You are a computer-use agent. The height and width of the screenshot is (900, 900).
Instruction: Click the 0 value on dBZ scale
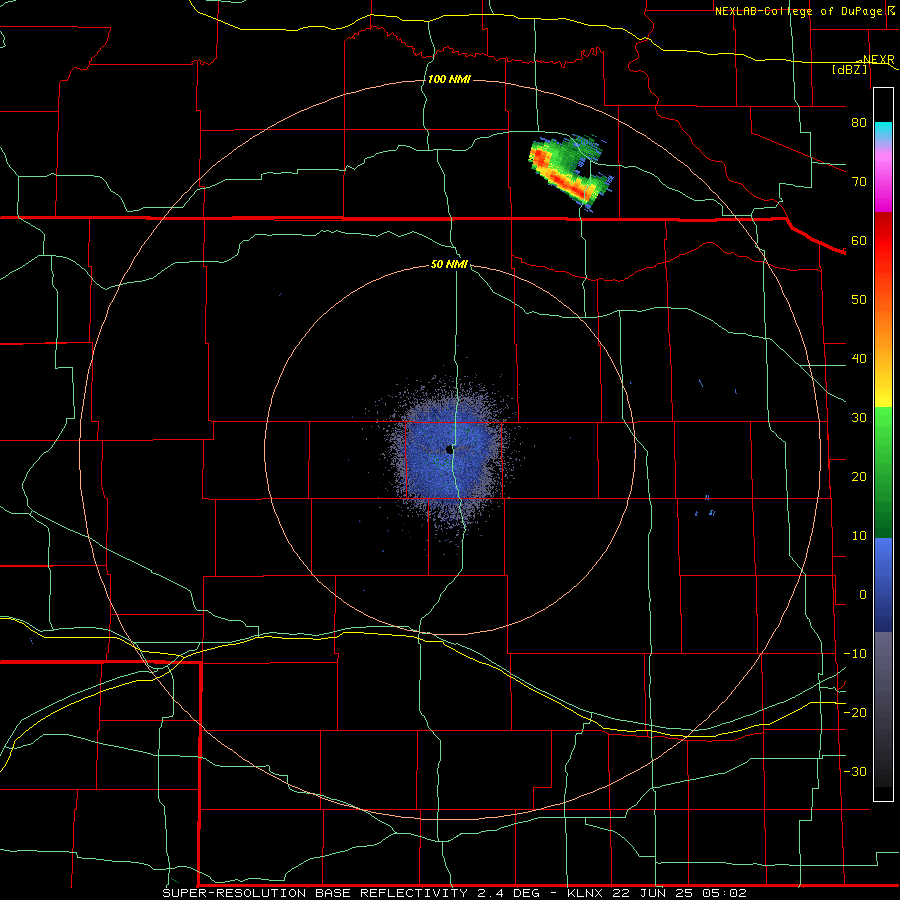(863, 595)
